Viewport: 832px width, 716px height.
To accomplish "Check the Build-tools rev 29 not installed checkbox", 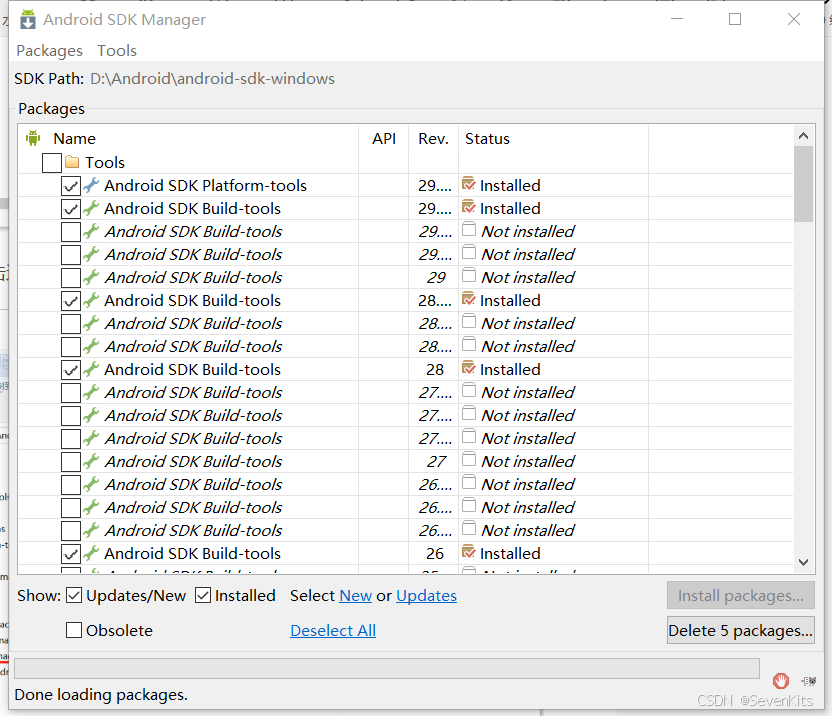I will pos(71,278).
